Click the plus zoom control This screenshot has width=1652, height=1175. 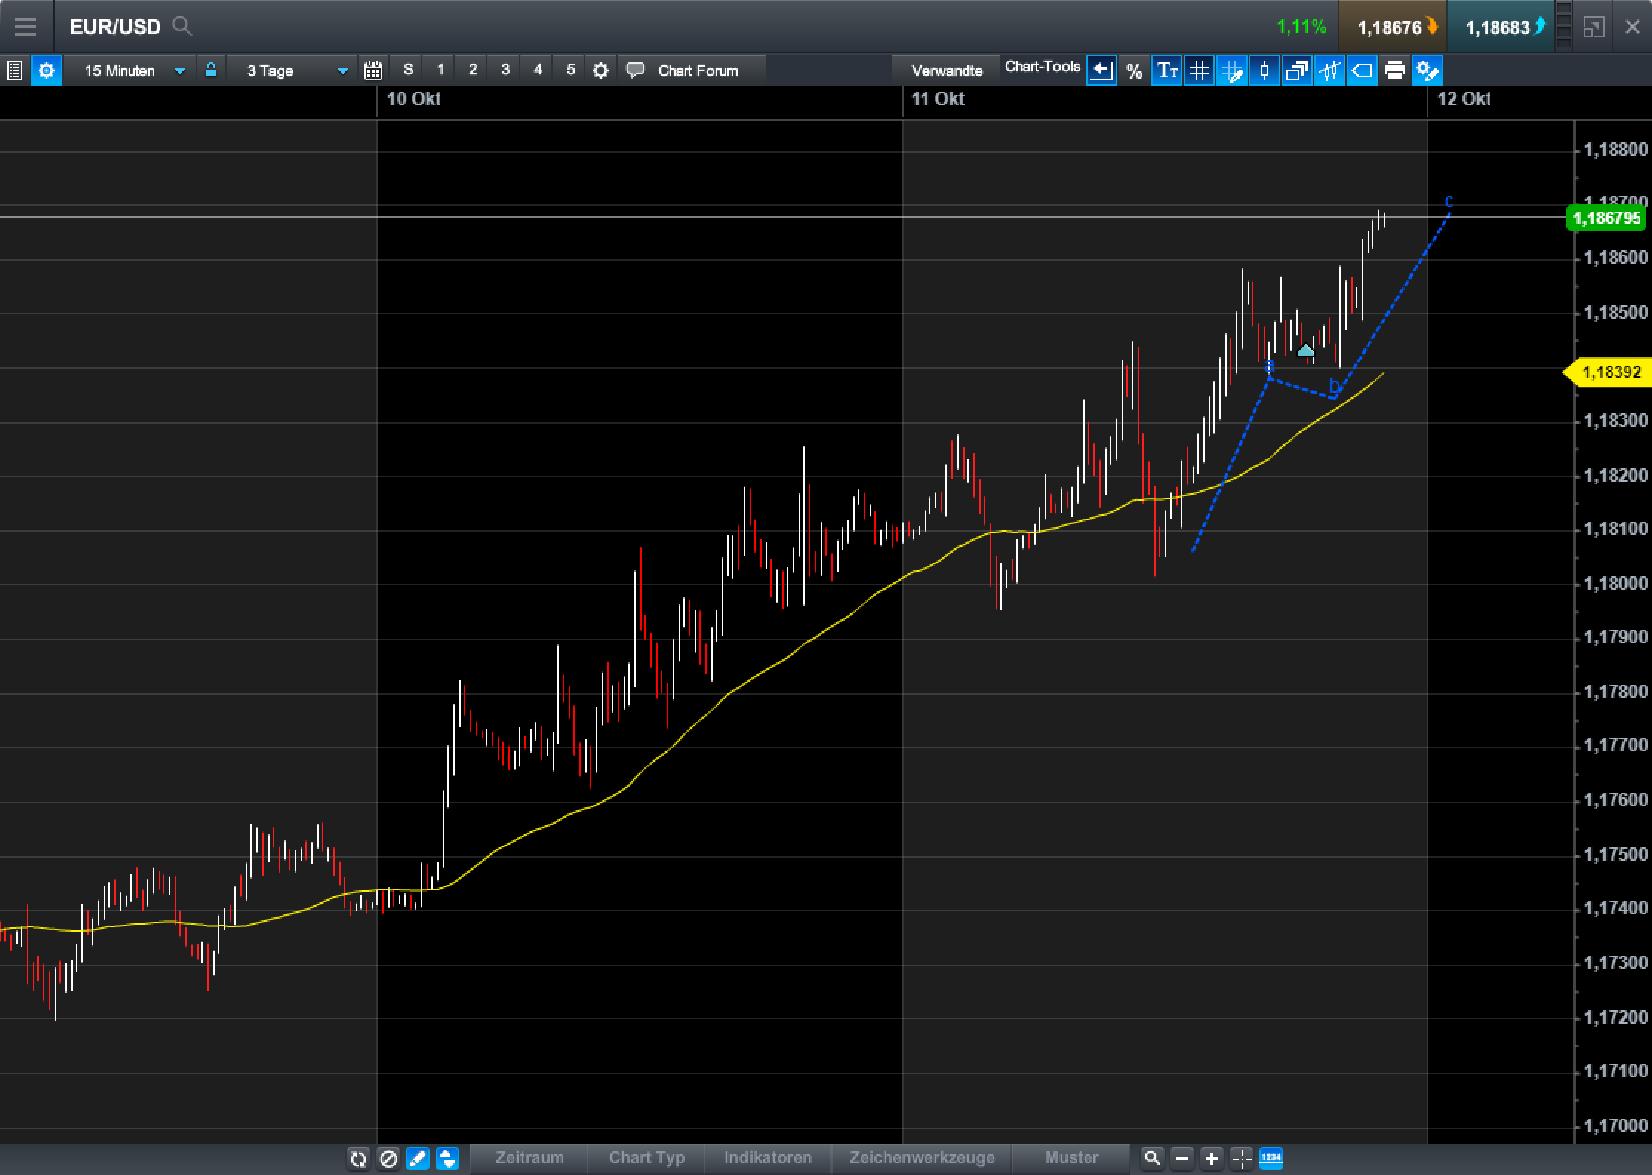(1209, 1158)
